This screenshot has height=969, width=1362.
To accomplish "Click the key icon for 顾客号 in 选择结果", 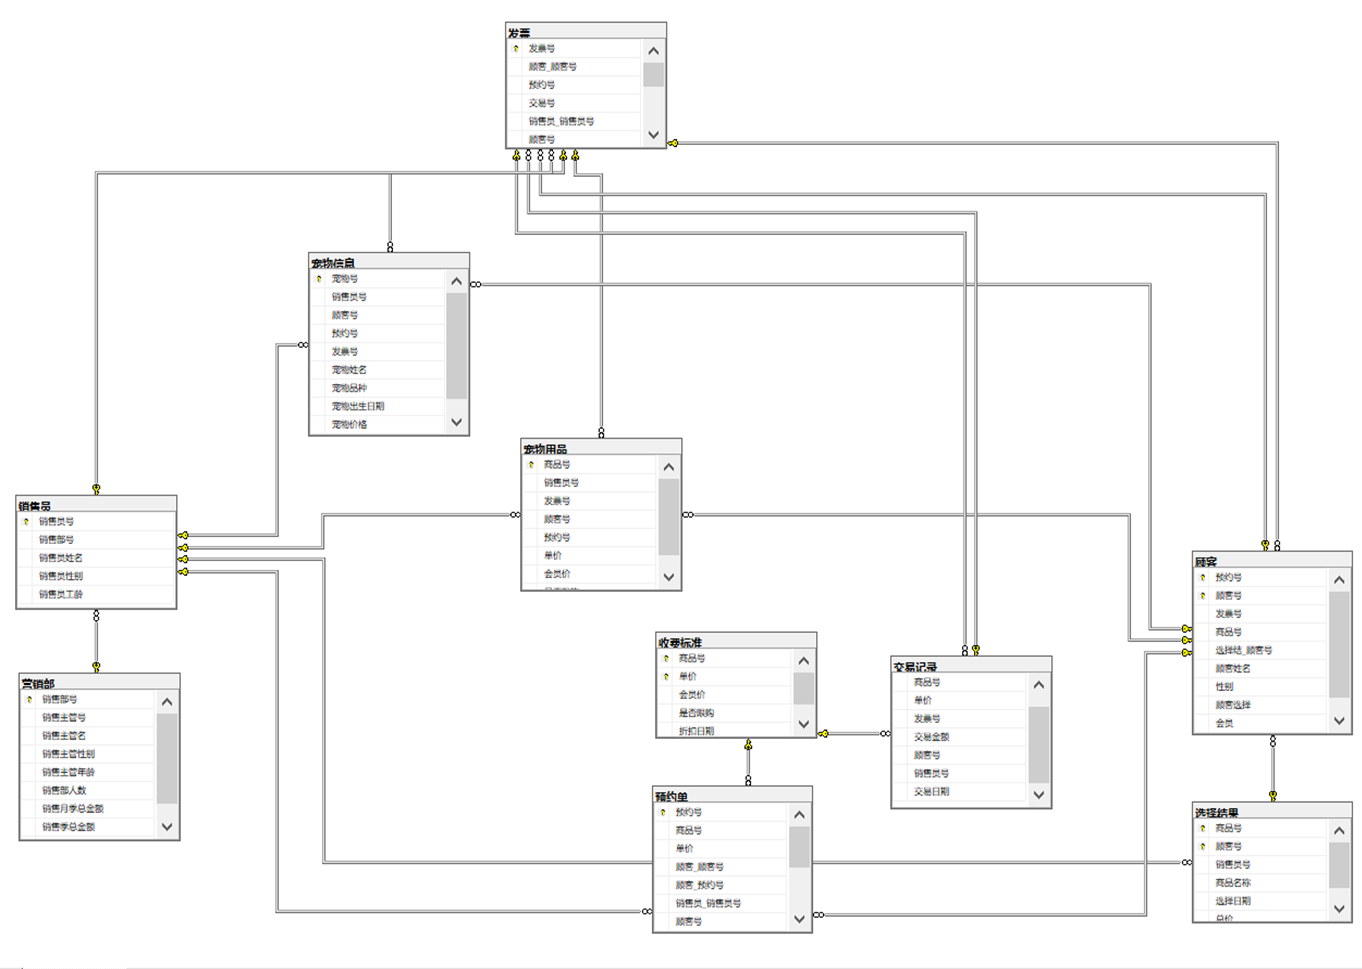I will [1203, 847].
